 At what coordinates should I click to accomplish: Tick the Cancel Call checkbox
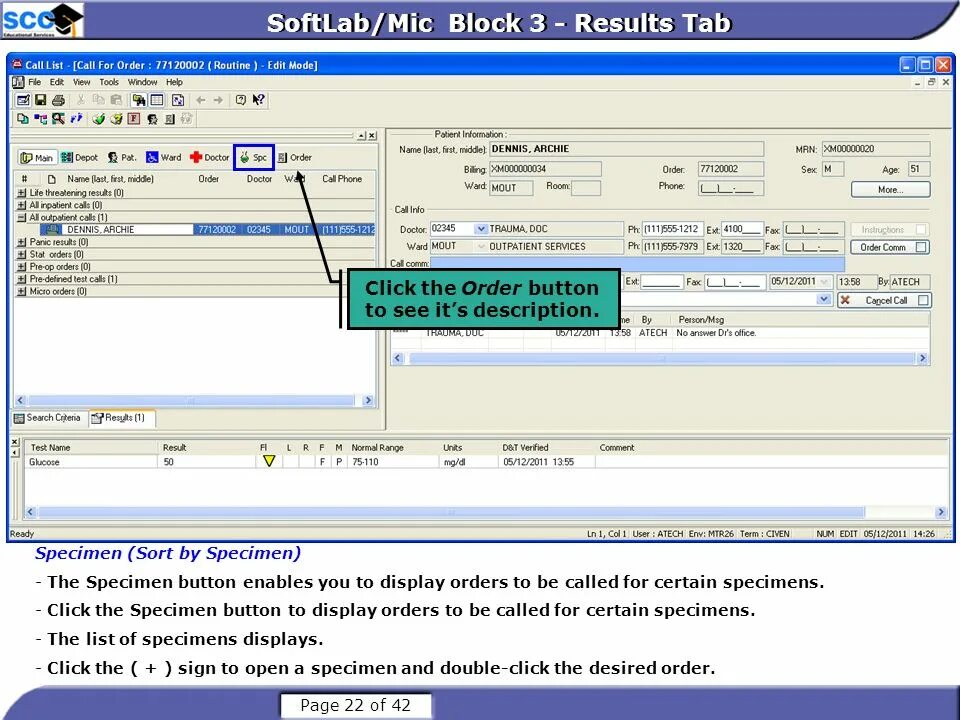pyautogui.click(x=923, y=300)
